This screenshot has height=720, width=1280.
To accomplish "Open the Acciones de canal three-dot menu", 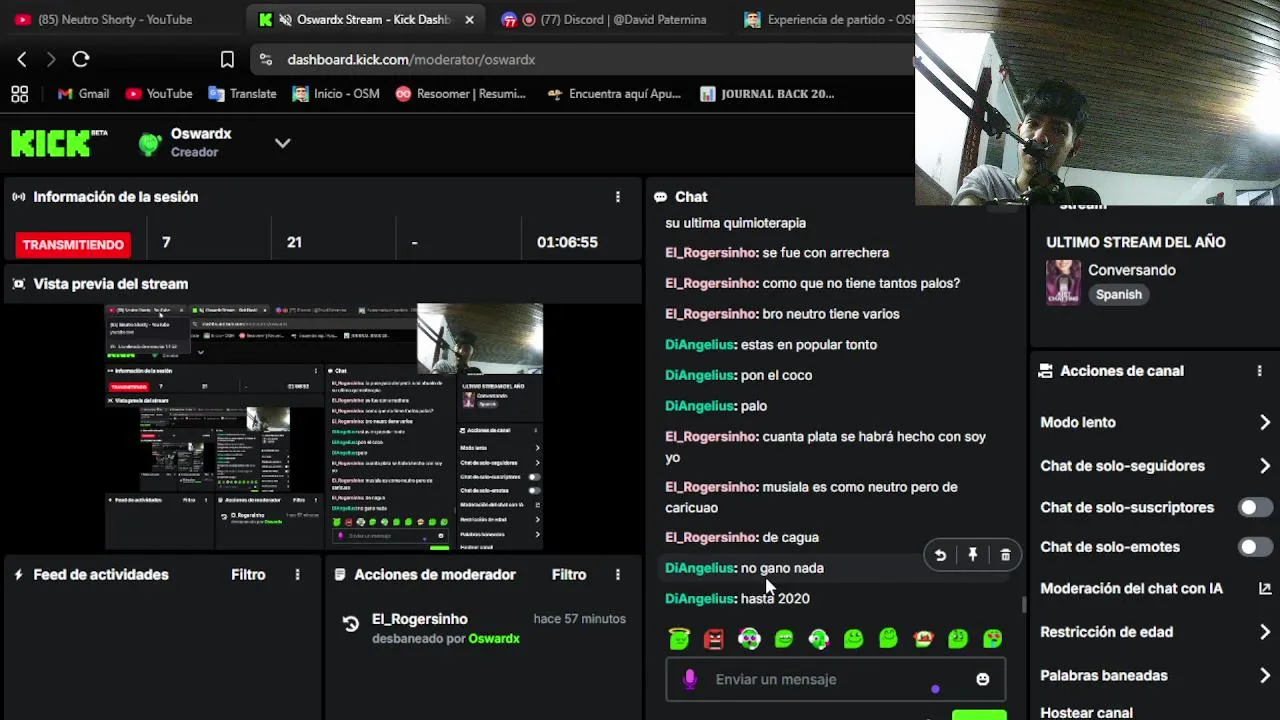I will (x=1259, y=371).
